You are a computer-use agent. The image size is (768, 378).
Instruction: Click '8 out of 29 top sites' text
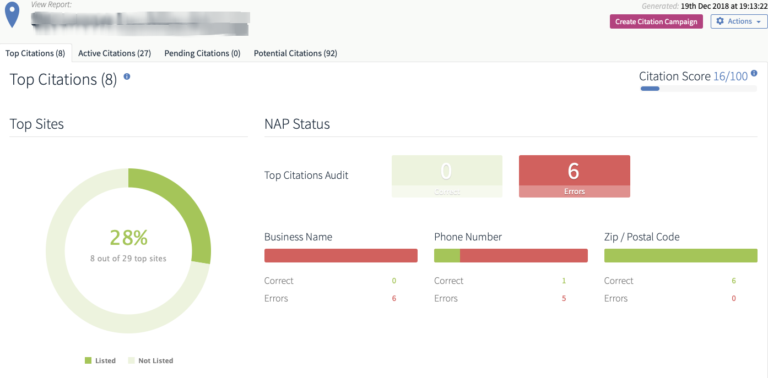point(128,259)
